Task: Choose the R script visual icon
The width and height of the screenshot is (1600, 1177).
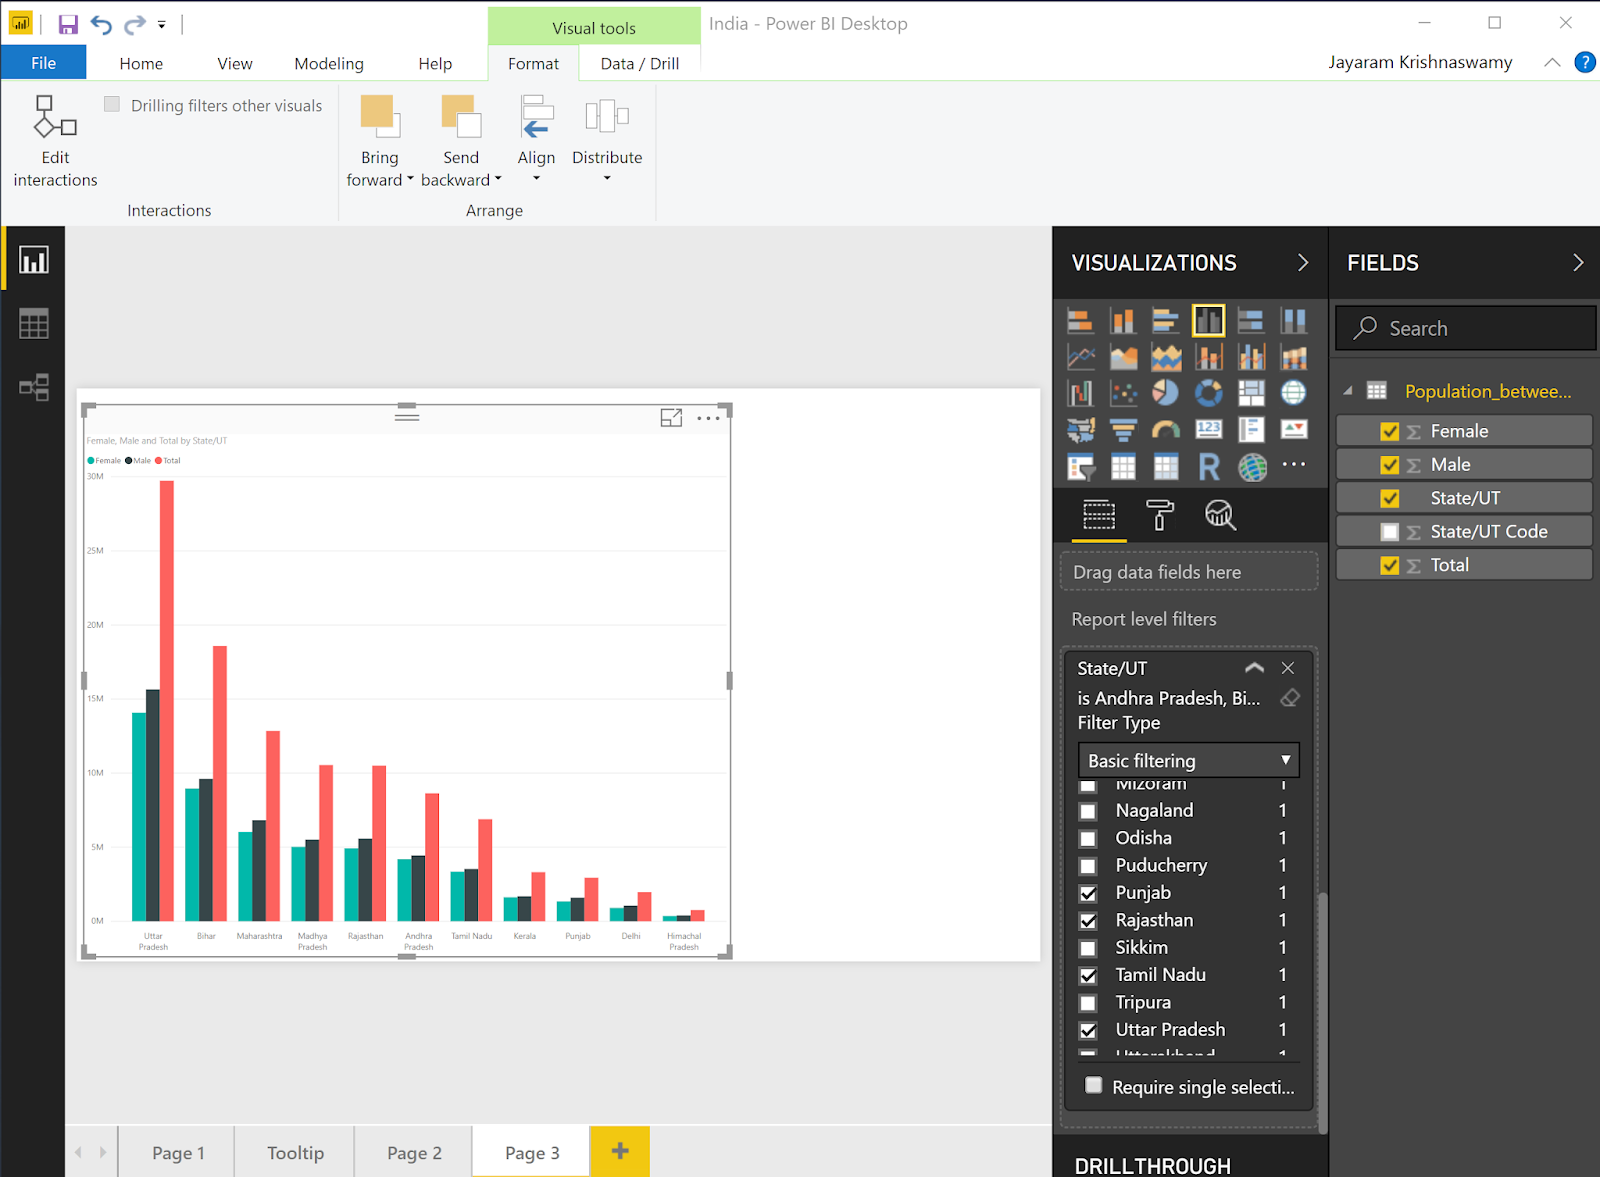Action: (x=1209, y=466)
